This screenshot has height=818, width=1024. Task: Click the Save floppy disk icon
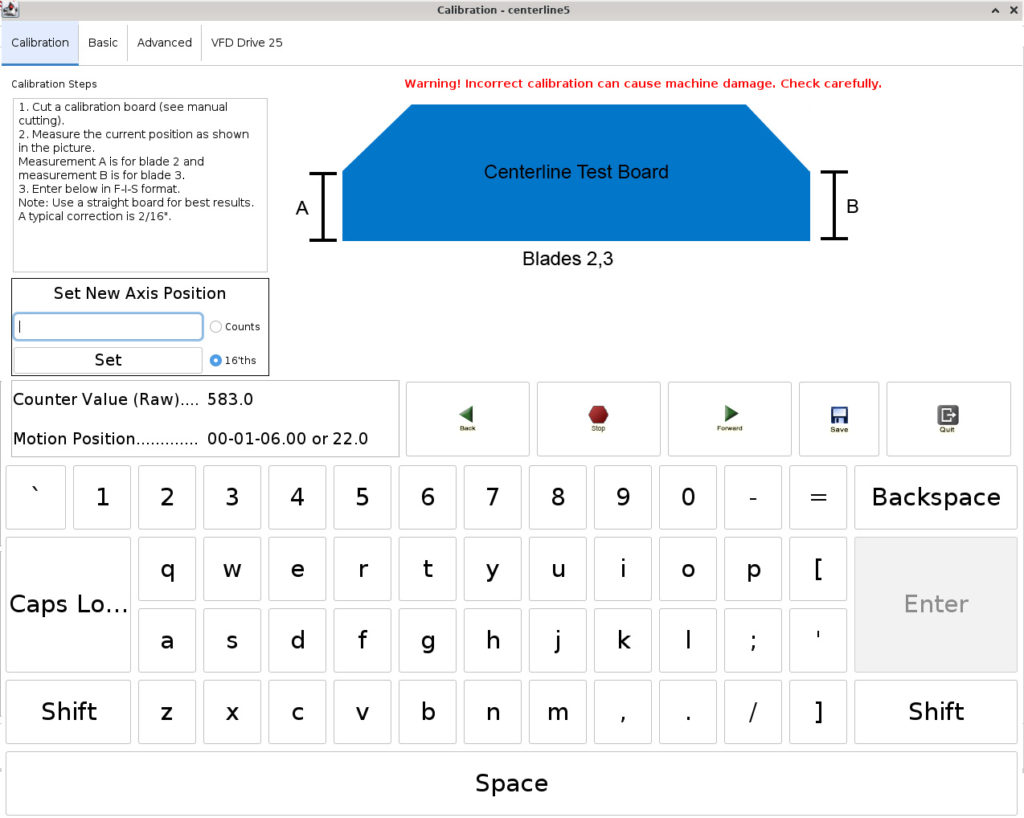pos(839,418)
